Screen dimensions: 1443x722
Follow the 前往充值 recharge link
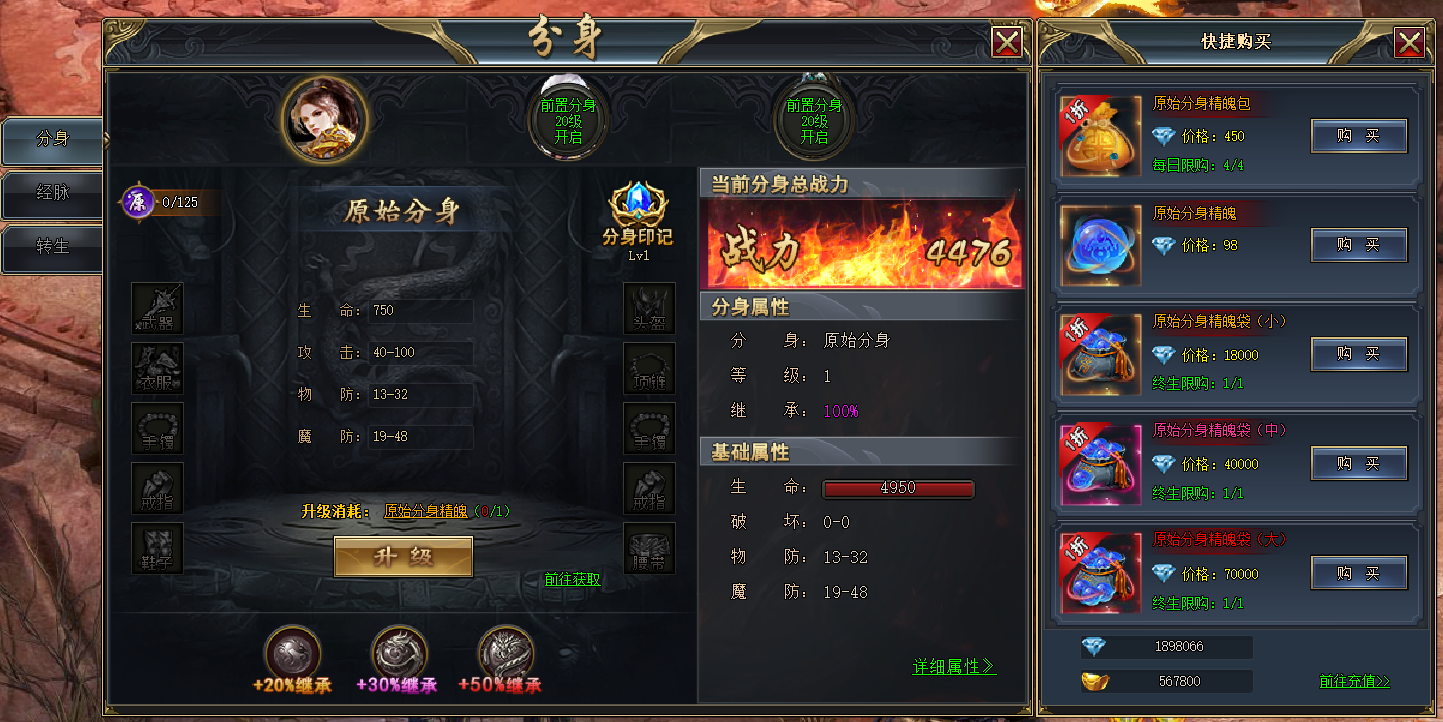1355,681
